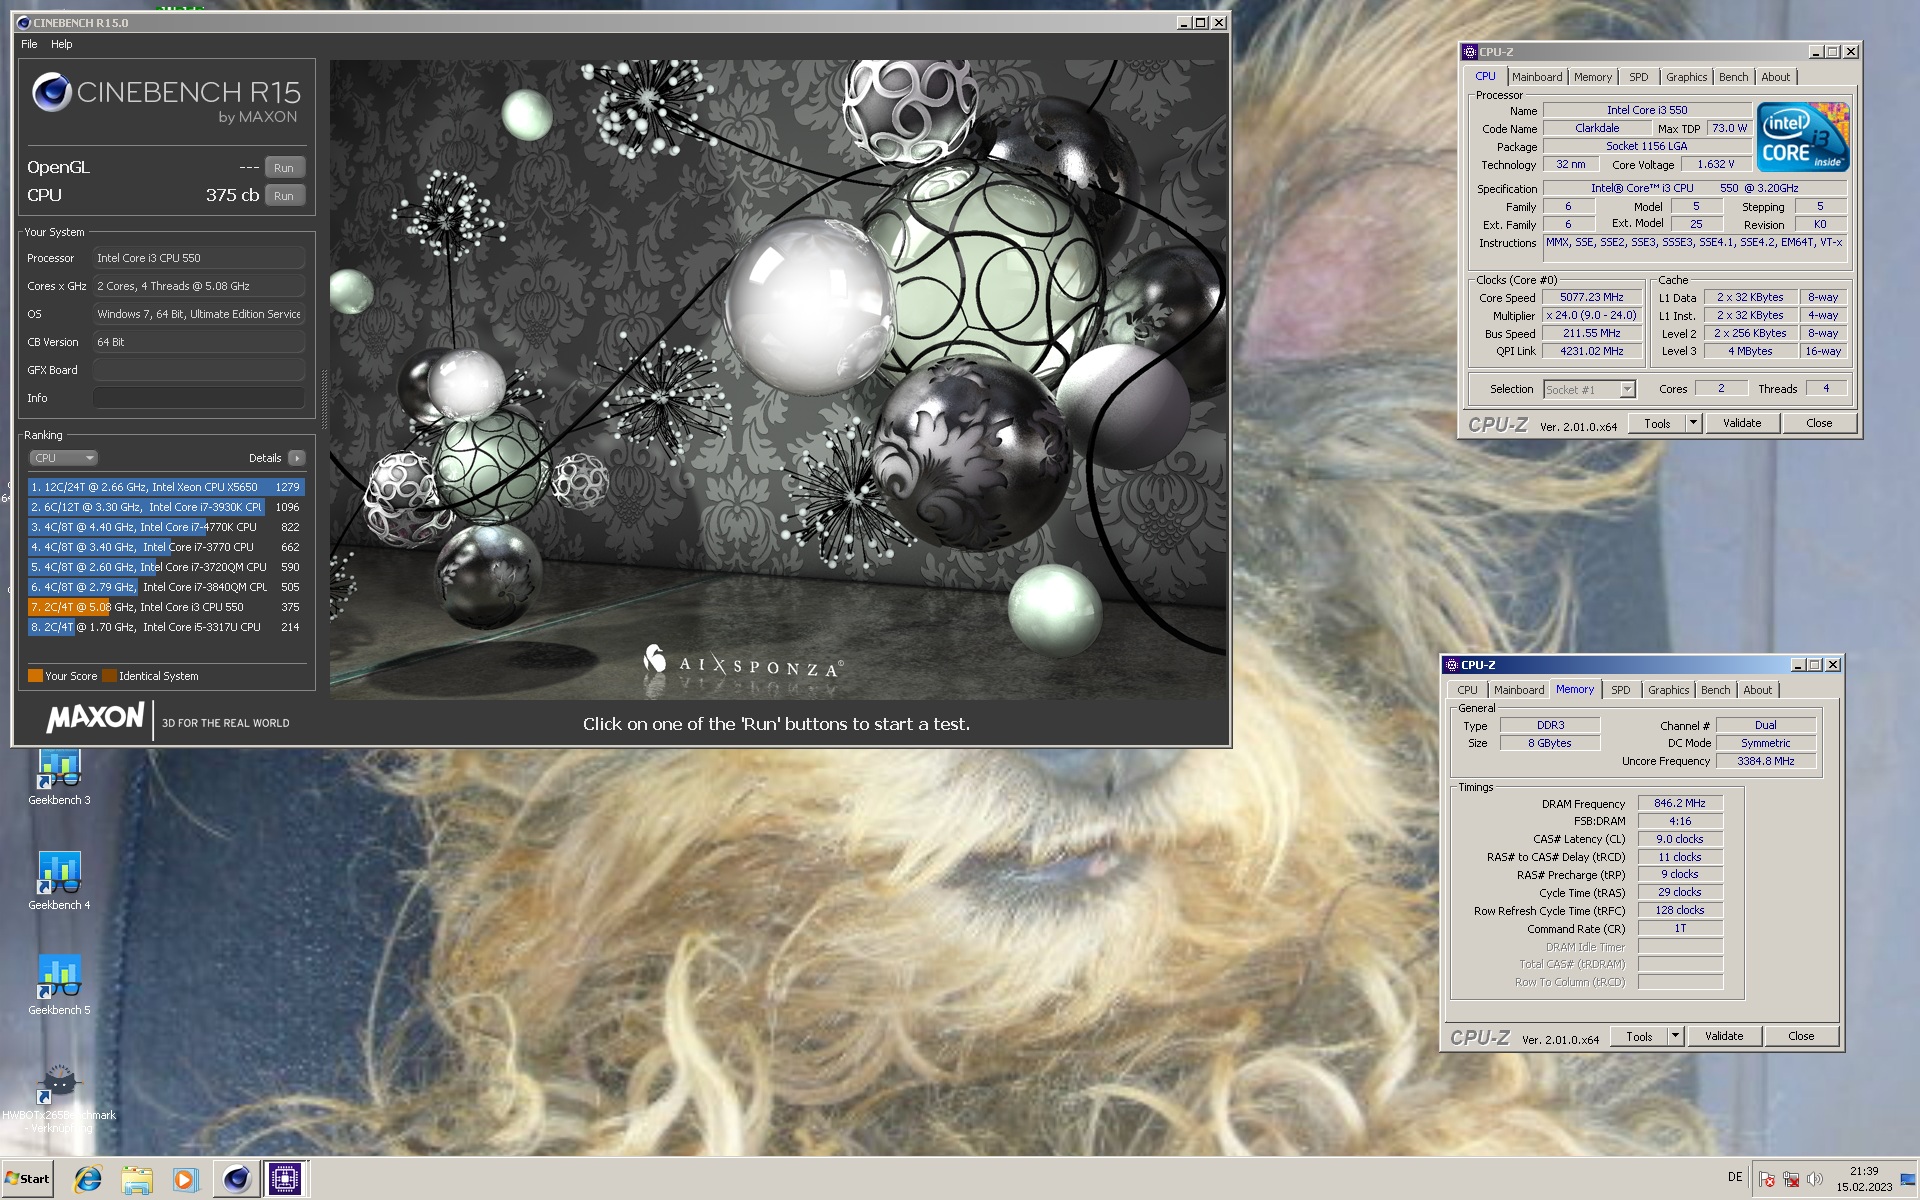Open Geekbench 5 desktop shortcut
This screenshot has width=1920, height=1200.
pos(59,986)
